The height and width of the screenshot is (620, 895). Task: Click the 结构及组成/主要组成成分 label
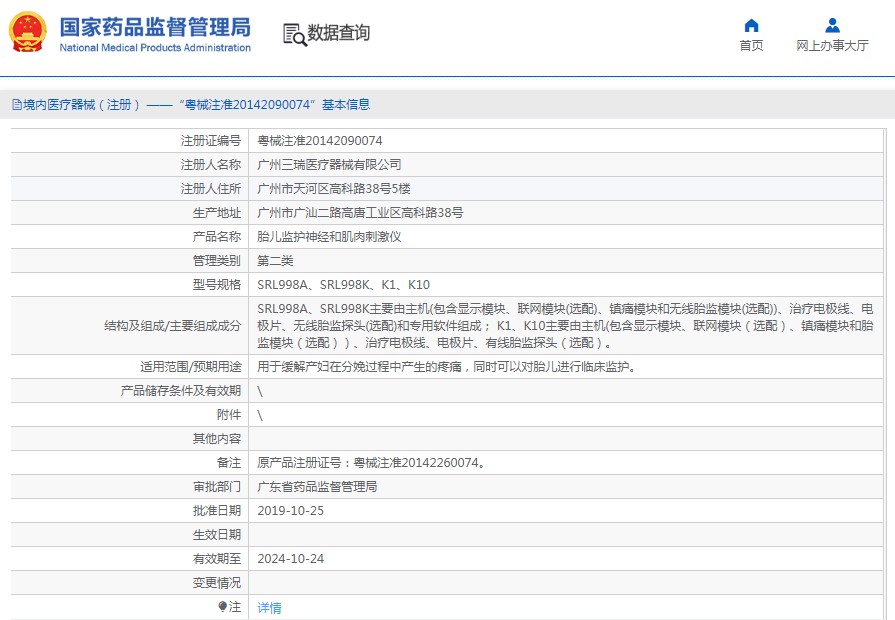coord(172,325)
